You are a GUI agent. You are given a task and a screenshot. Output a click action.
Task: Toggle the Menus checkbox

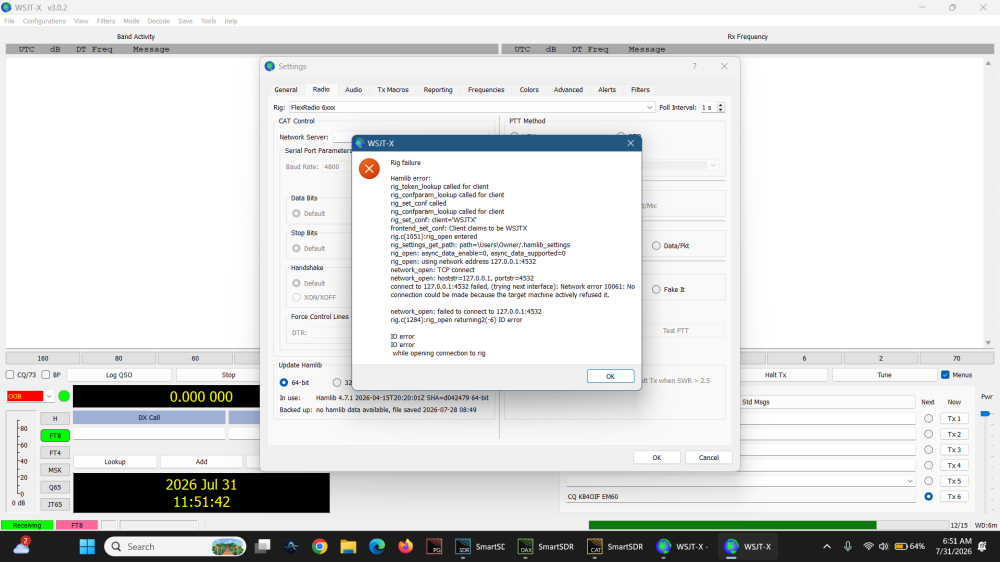point(945,375)
